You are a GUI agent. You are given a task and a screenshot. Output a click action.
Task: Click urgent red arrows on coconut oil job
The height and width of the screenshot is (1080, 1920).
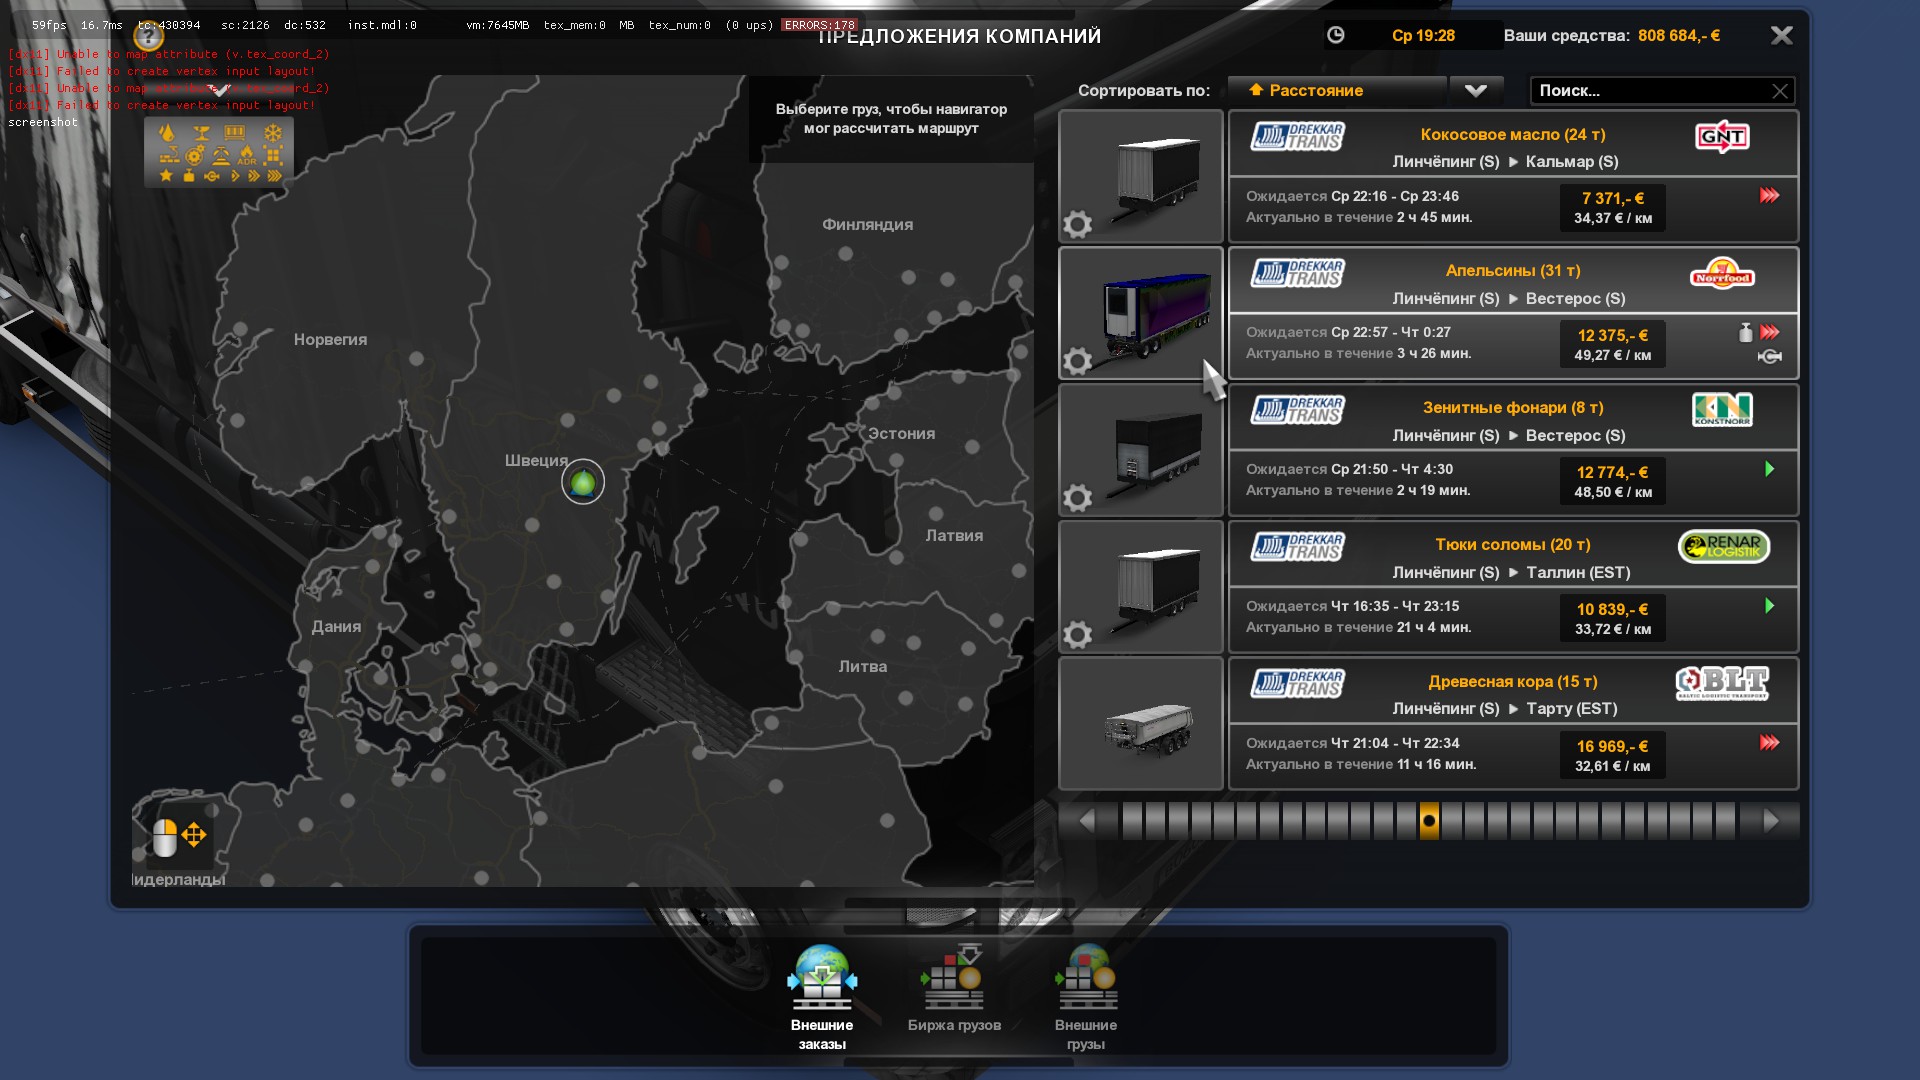1769,196
